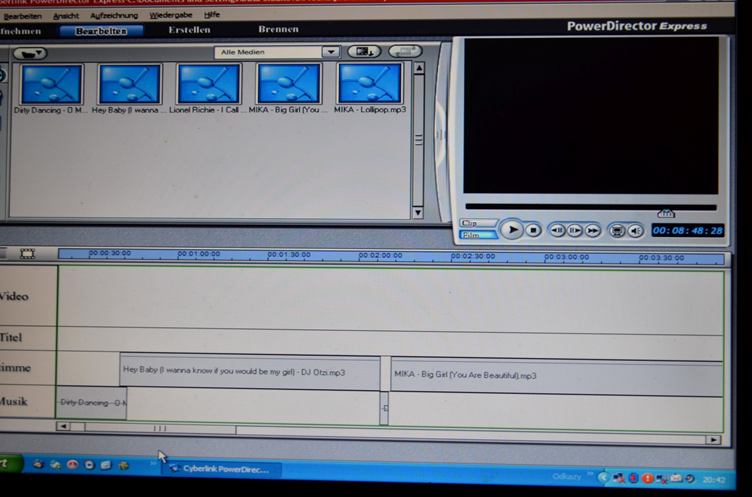Select the Dirty Dancing audio thumbnail
The width and height of the screenshot is (752, 497).
click(x=51, y=84)
